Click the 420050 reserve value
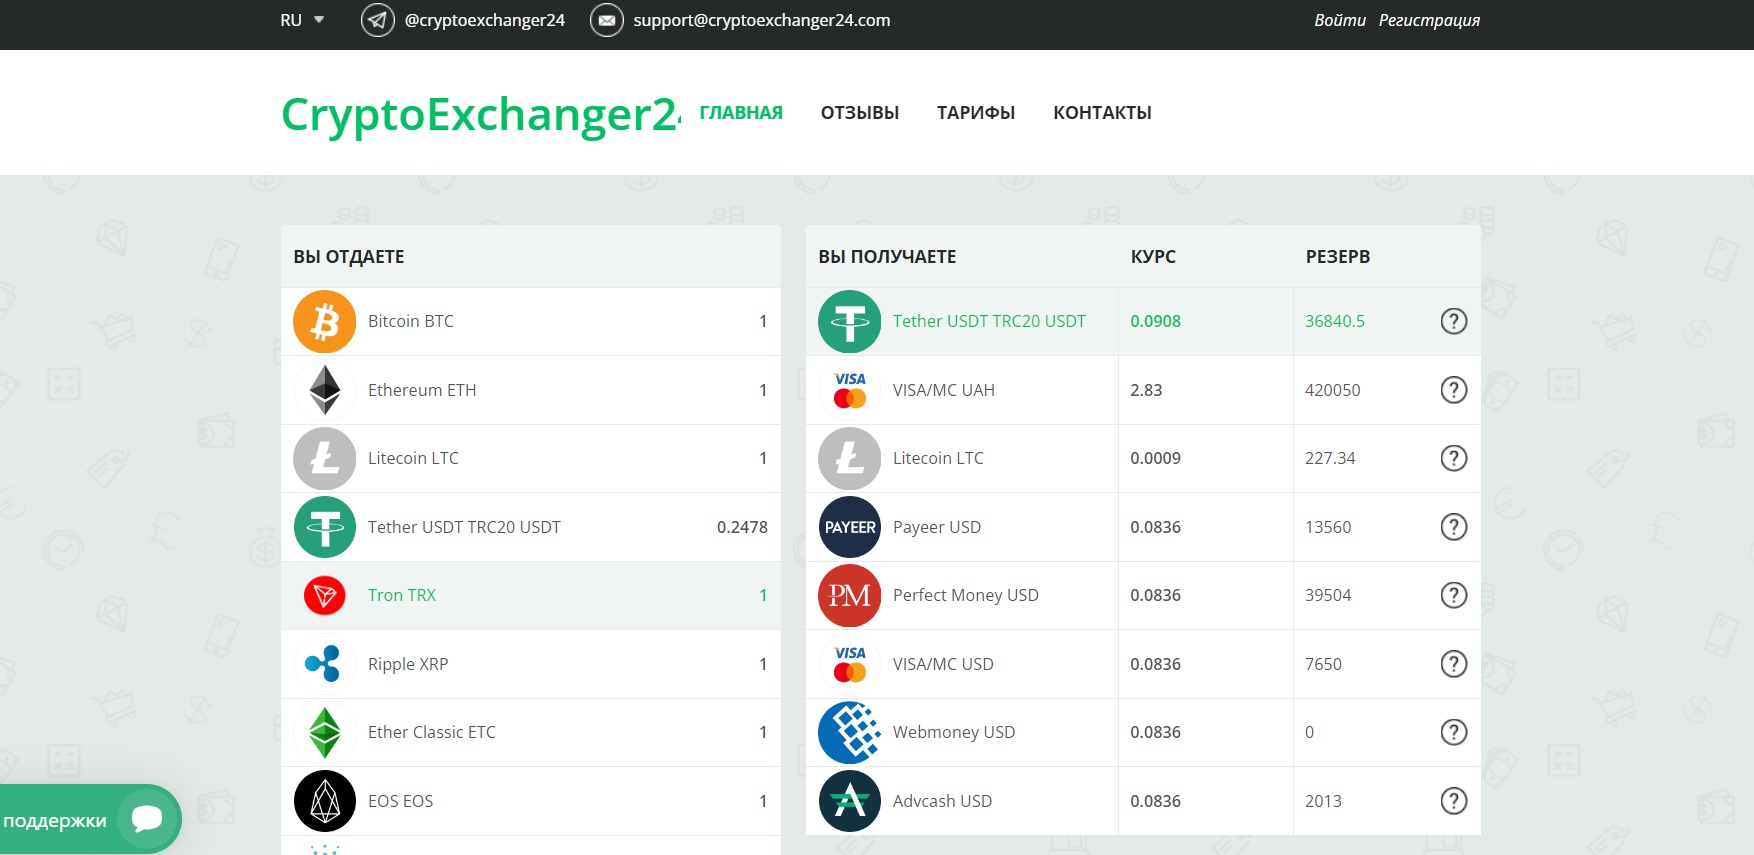1754x855 pixels. point(1332,390)
